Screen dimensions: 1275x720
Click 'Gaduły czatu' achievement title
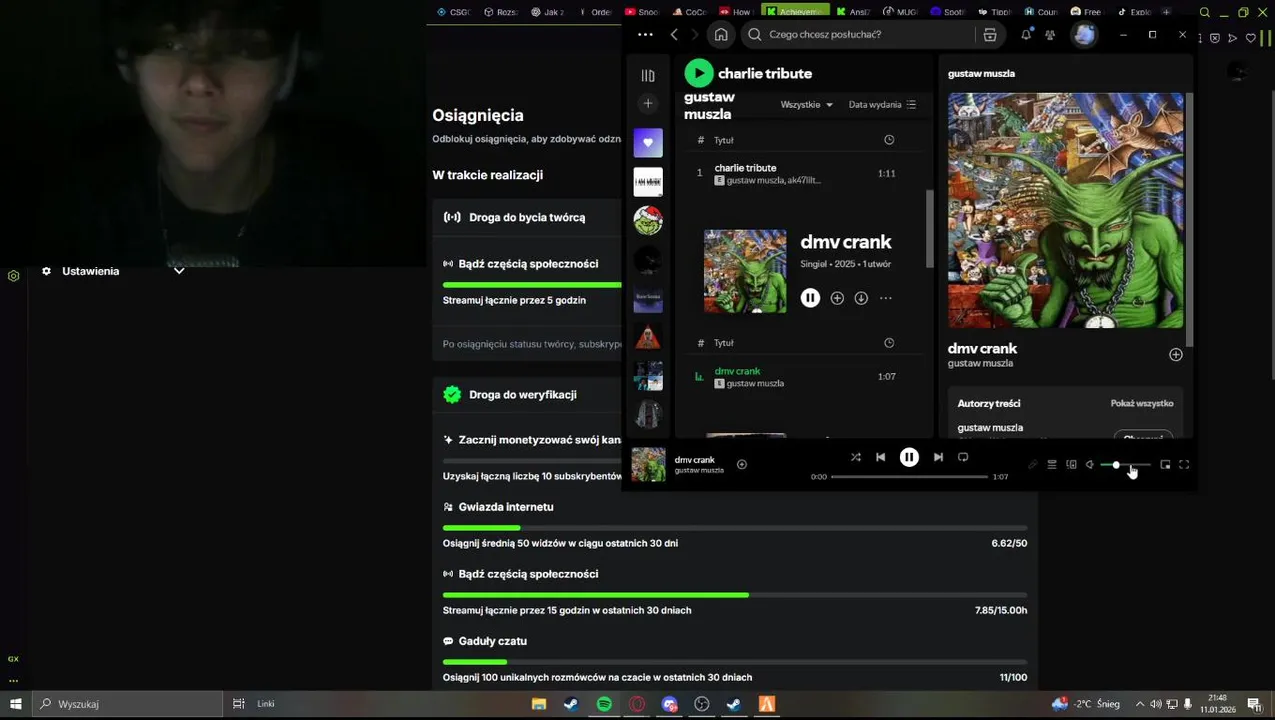point(493,641)
